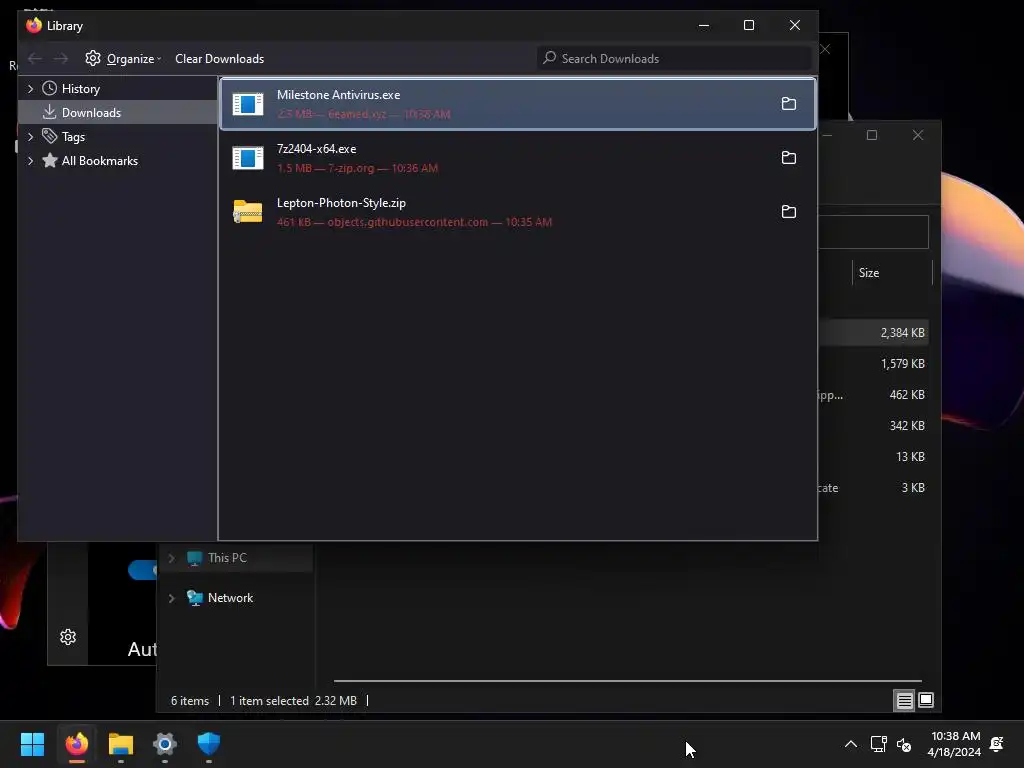Maximize the File Explorer window
1024x768 pixels.
[872, 135]
